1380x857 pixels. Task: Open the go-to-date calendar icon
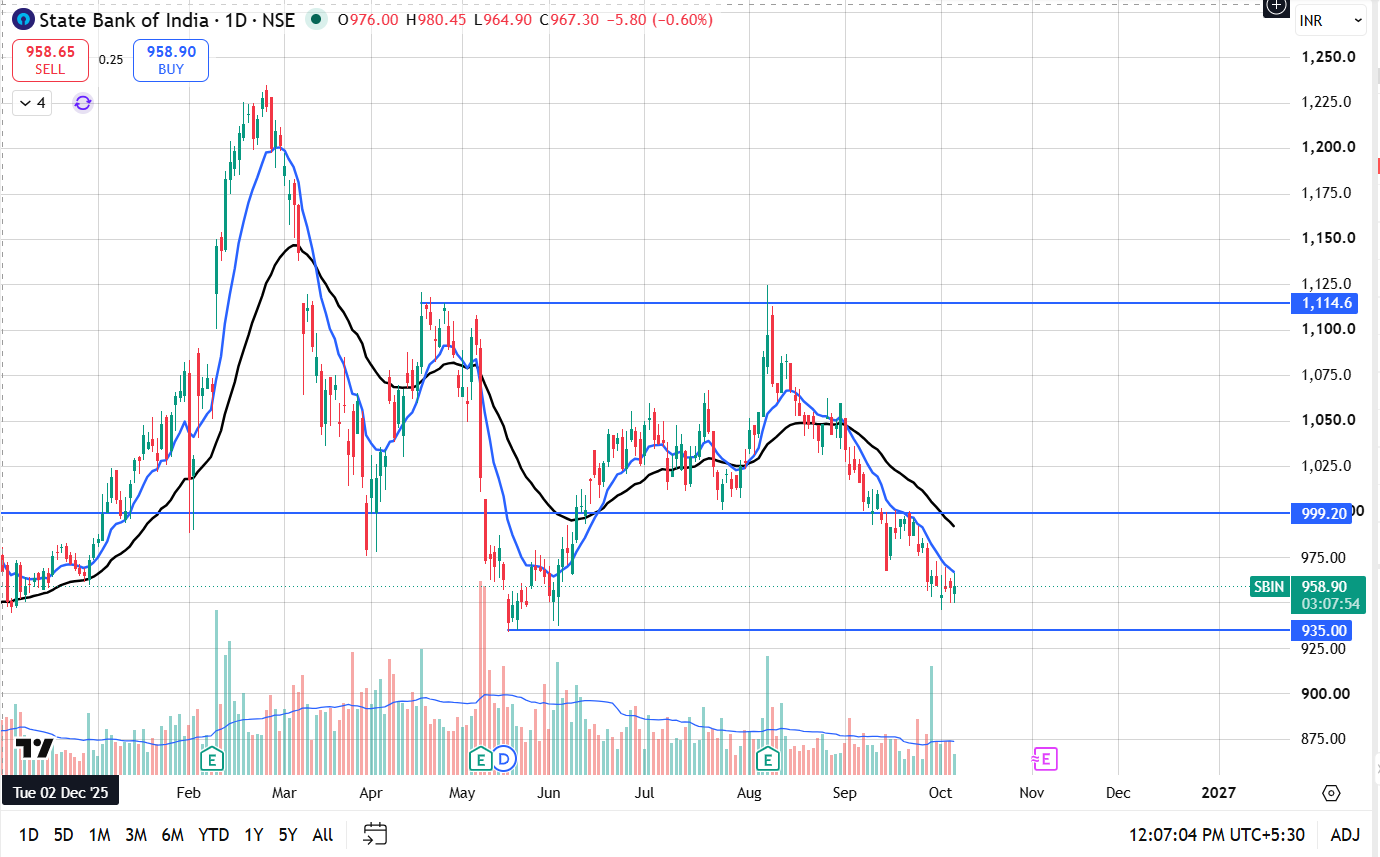(x=375, y=833)
